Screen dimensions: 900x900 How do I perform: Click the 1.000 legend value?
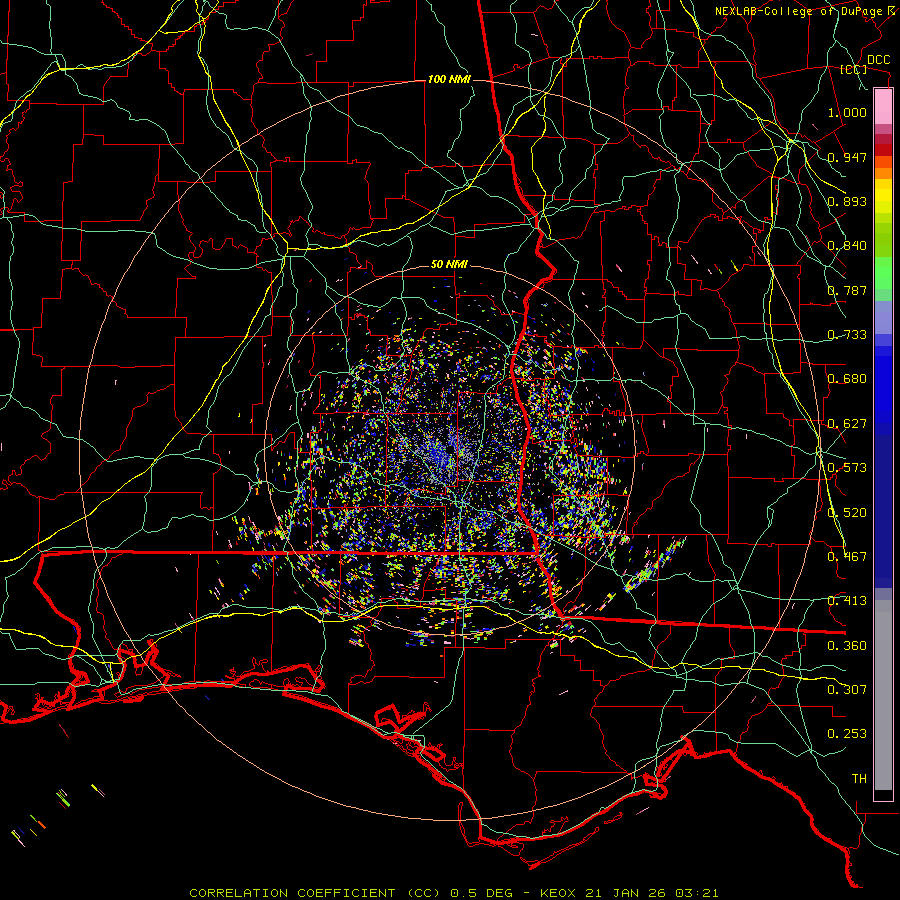[x=847, y=112]
